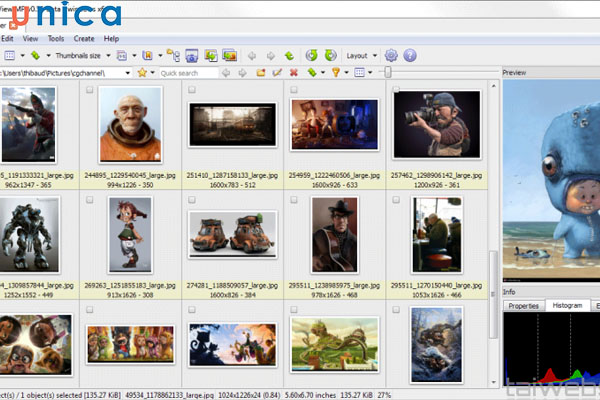
Task: Check the box for 244895_1229540045_large.jpg
Action: 90,90
